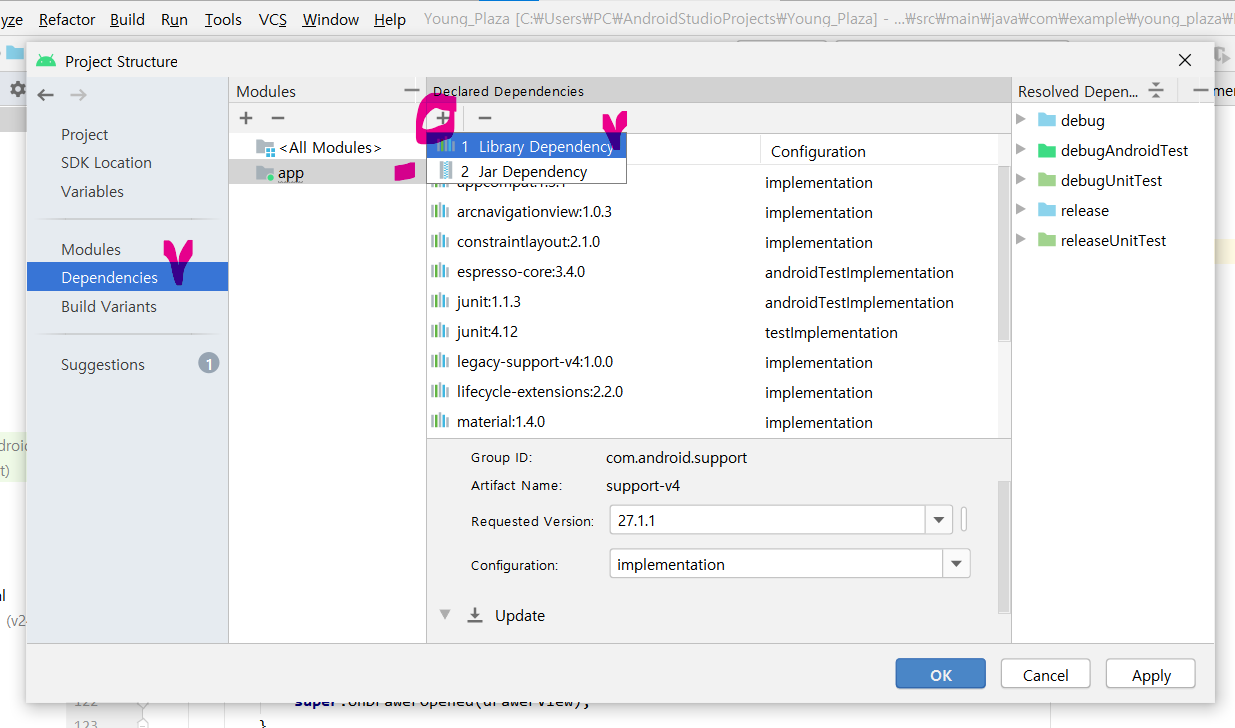Viewport: 1235px width, 728px height.
Task: Open the Requested Version dropdown arrow
Action: click(x=938, y=521)
